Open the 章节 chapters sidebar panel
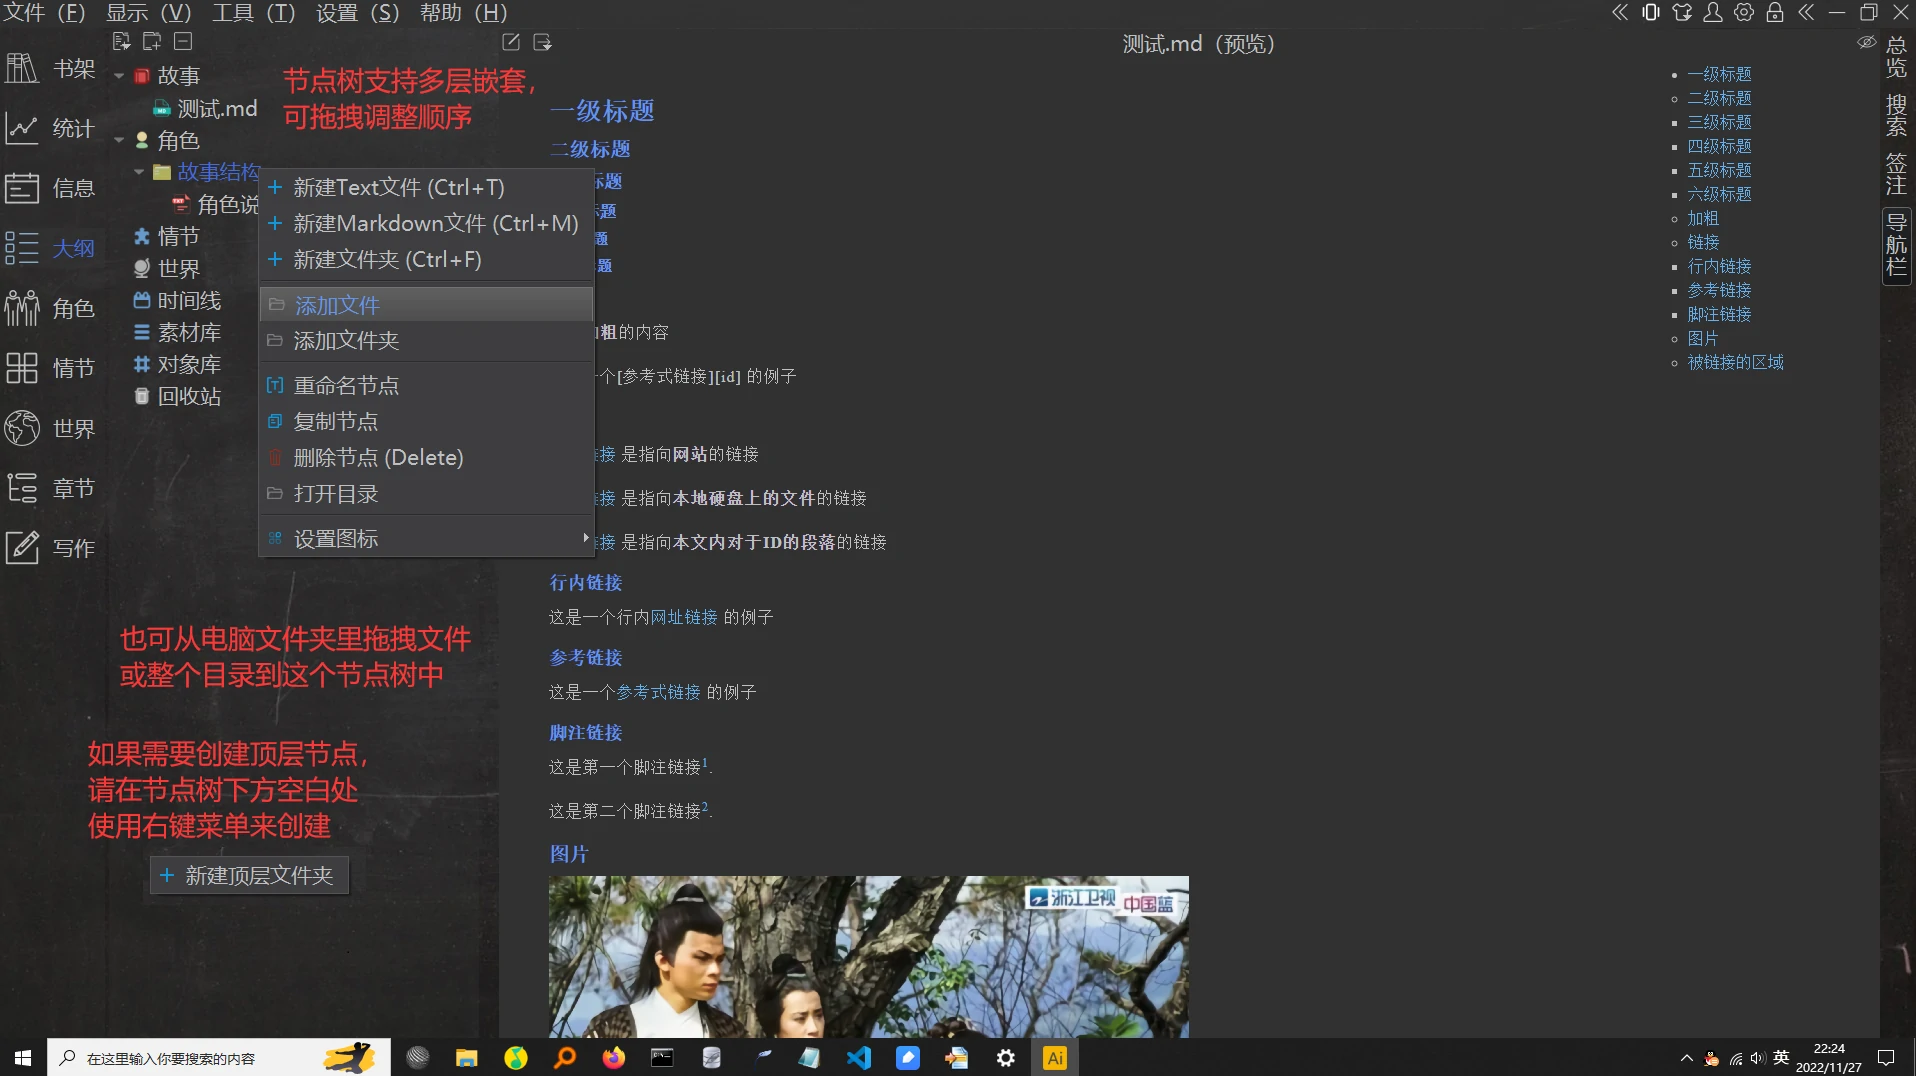This screenshot has width=1916, height=1076. click(x=50, y=488)
